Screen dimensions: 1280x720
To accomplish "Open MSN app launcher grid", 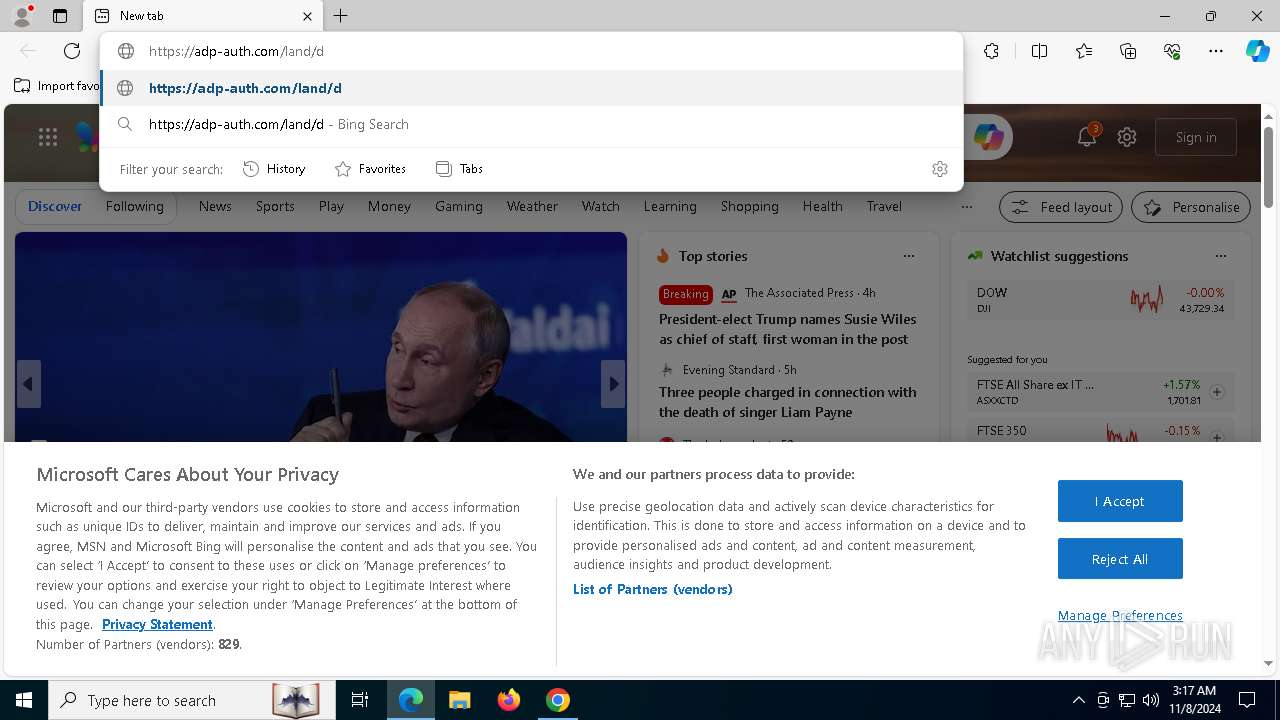I will point(47,137).
